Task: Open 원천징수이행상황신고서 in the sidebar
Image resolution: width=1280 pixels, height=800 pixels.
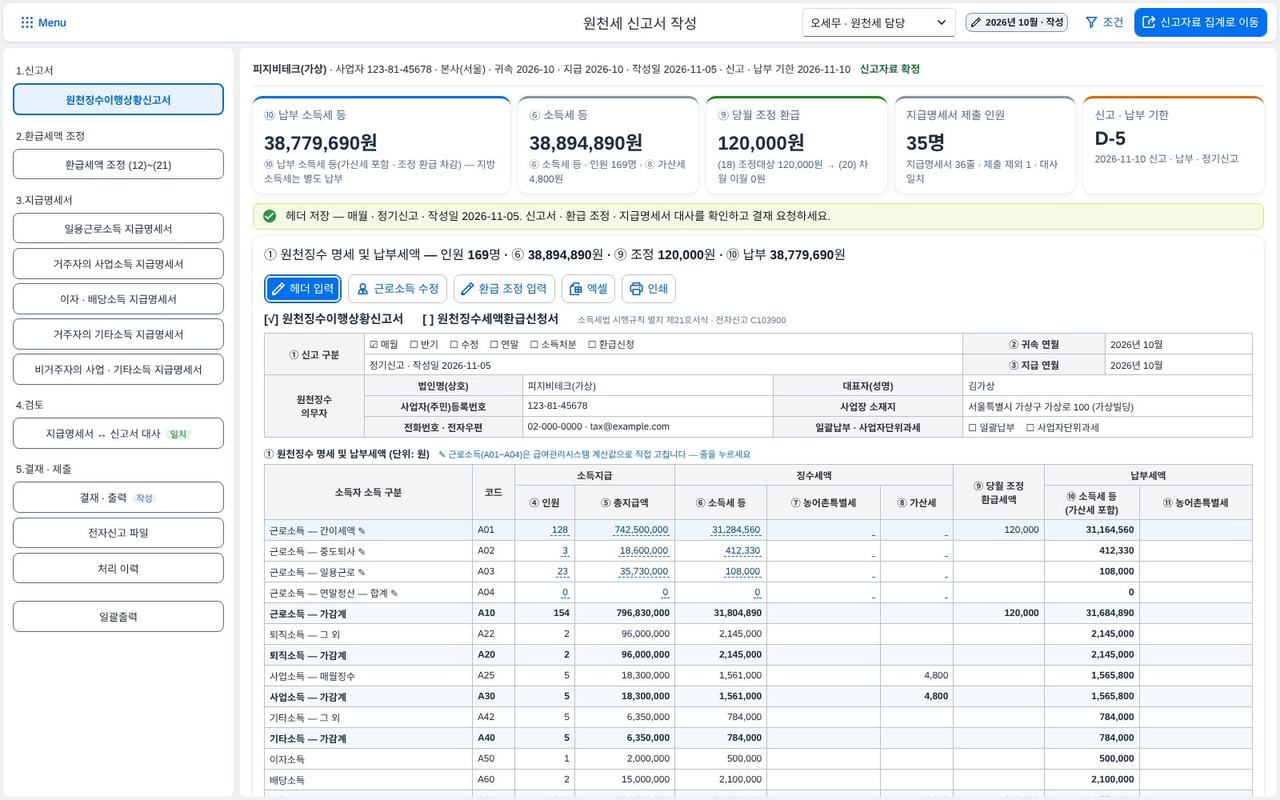Action: pyautogui.click(x=118, y=100)
